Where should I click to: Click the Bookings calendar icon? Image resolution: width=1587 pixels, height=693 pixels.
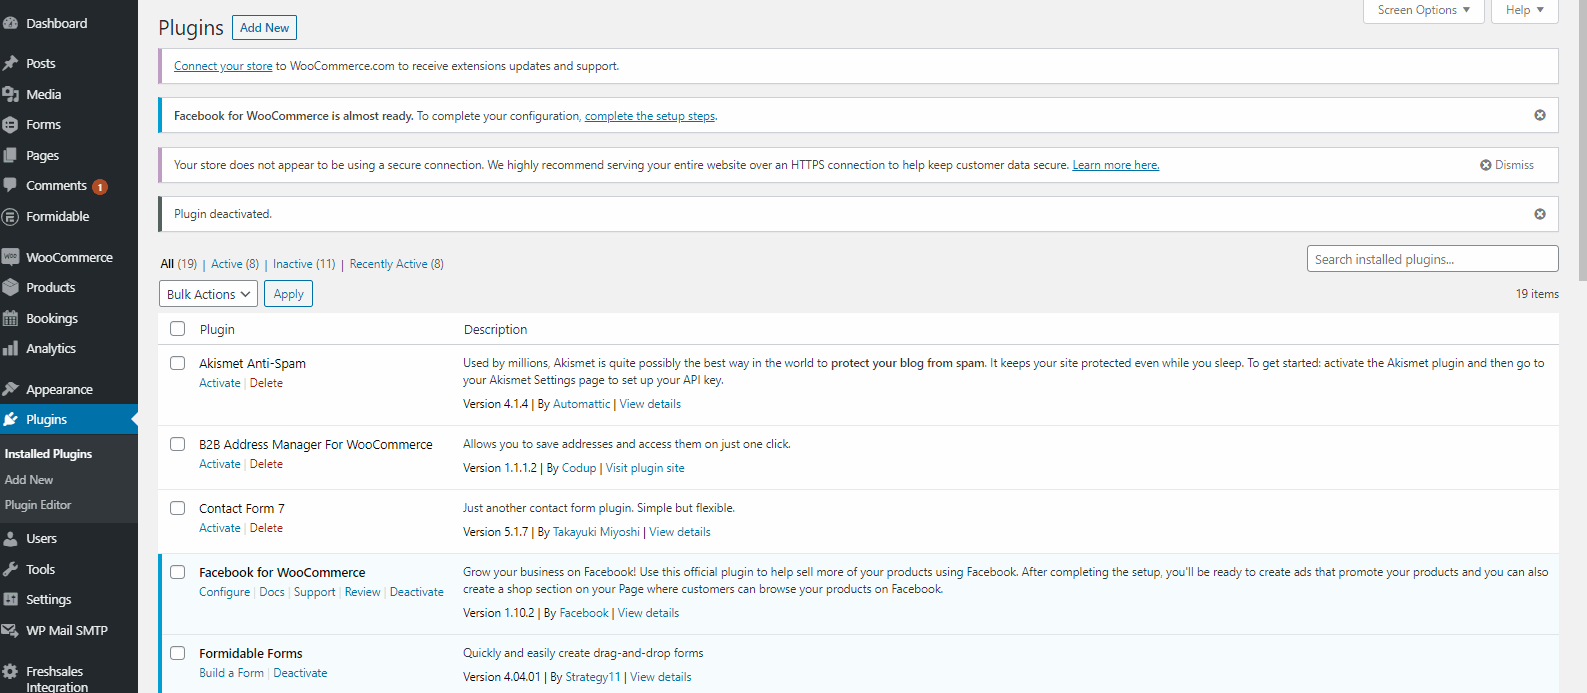(x=11, y=318)
